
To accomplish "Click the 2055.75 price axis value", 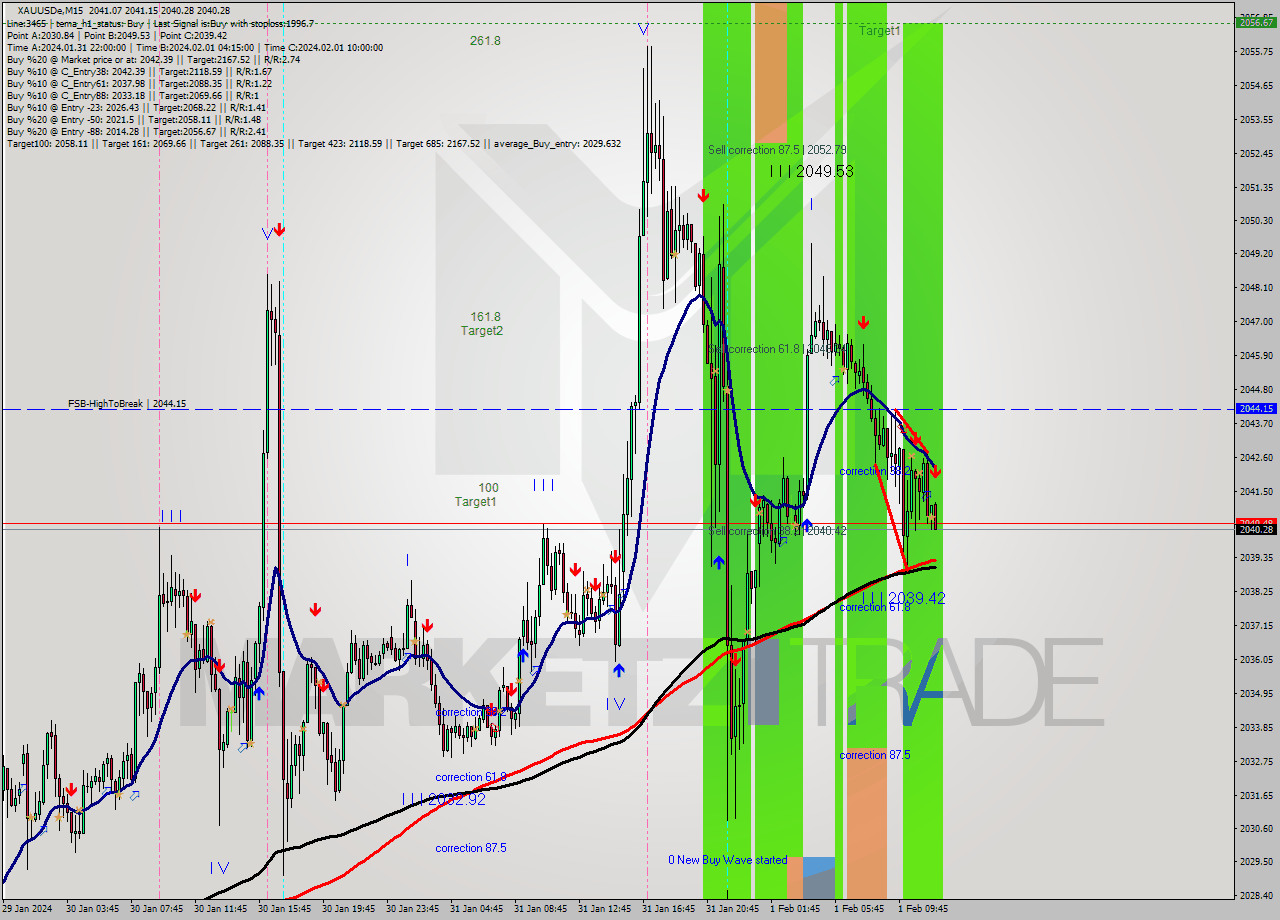I will [x=1256, y=51].
